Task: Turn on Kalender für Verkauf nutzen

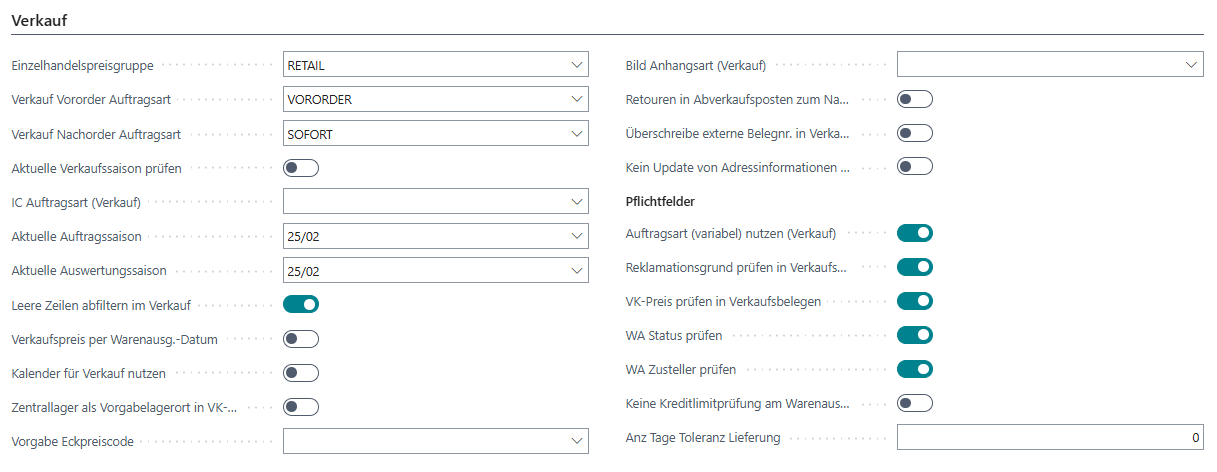Action: point(301,373)
